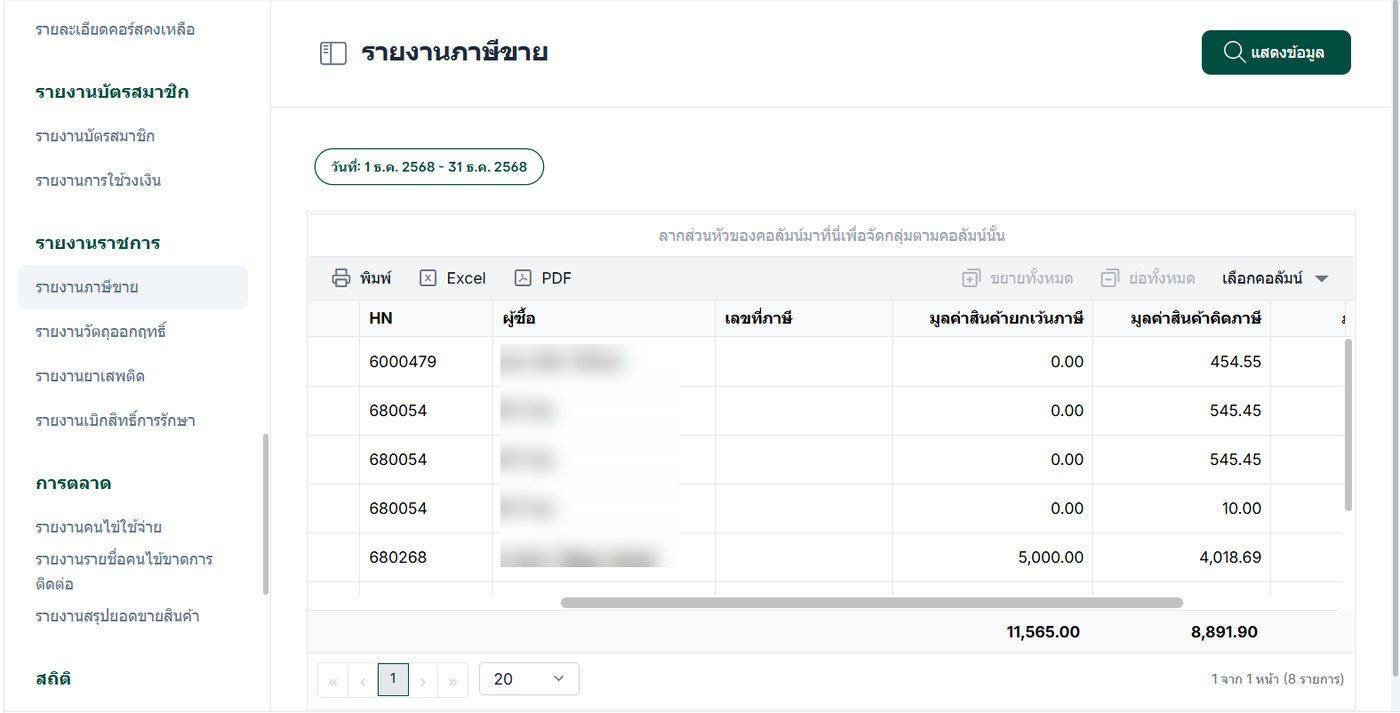Open the column chooser dropdown

click(x=1275, y=279)
